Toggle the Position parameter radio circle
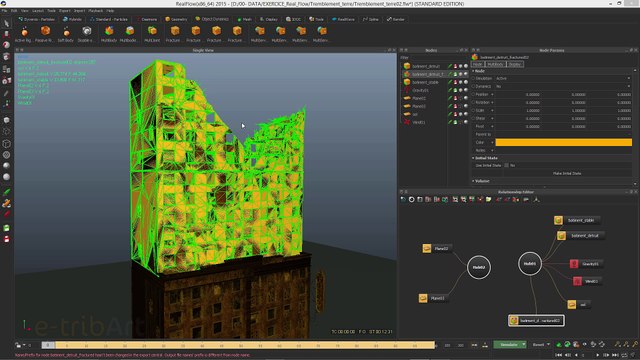The image size is (640, 360). (474, 94)
